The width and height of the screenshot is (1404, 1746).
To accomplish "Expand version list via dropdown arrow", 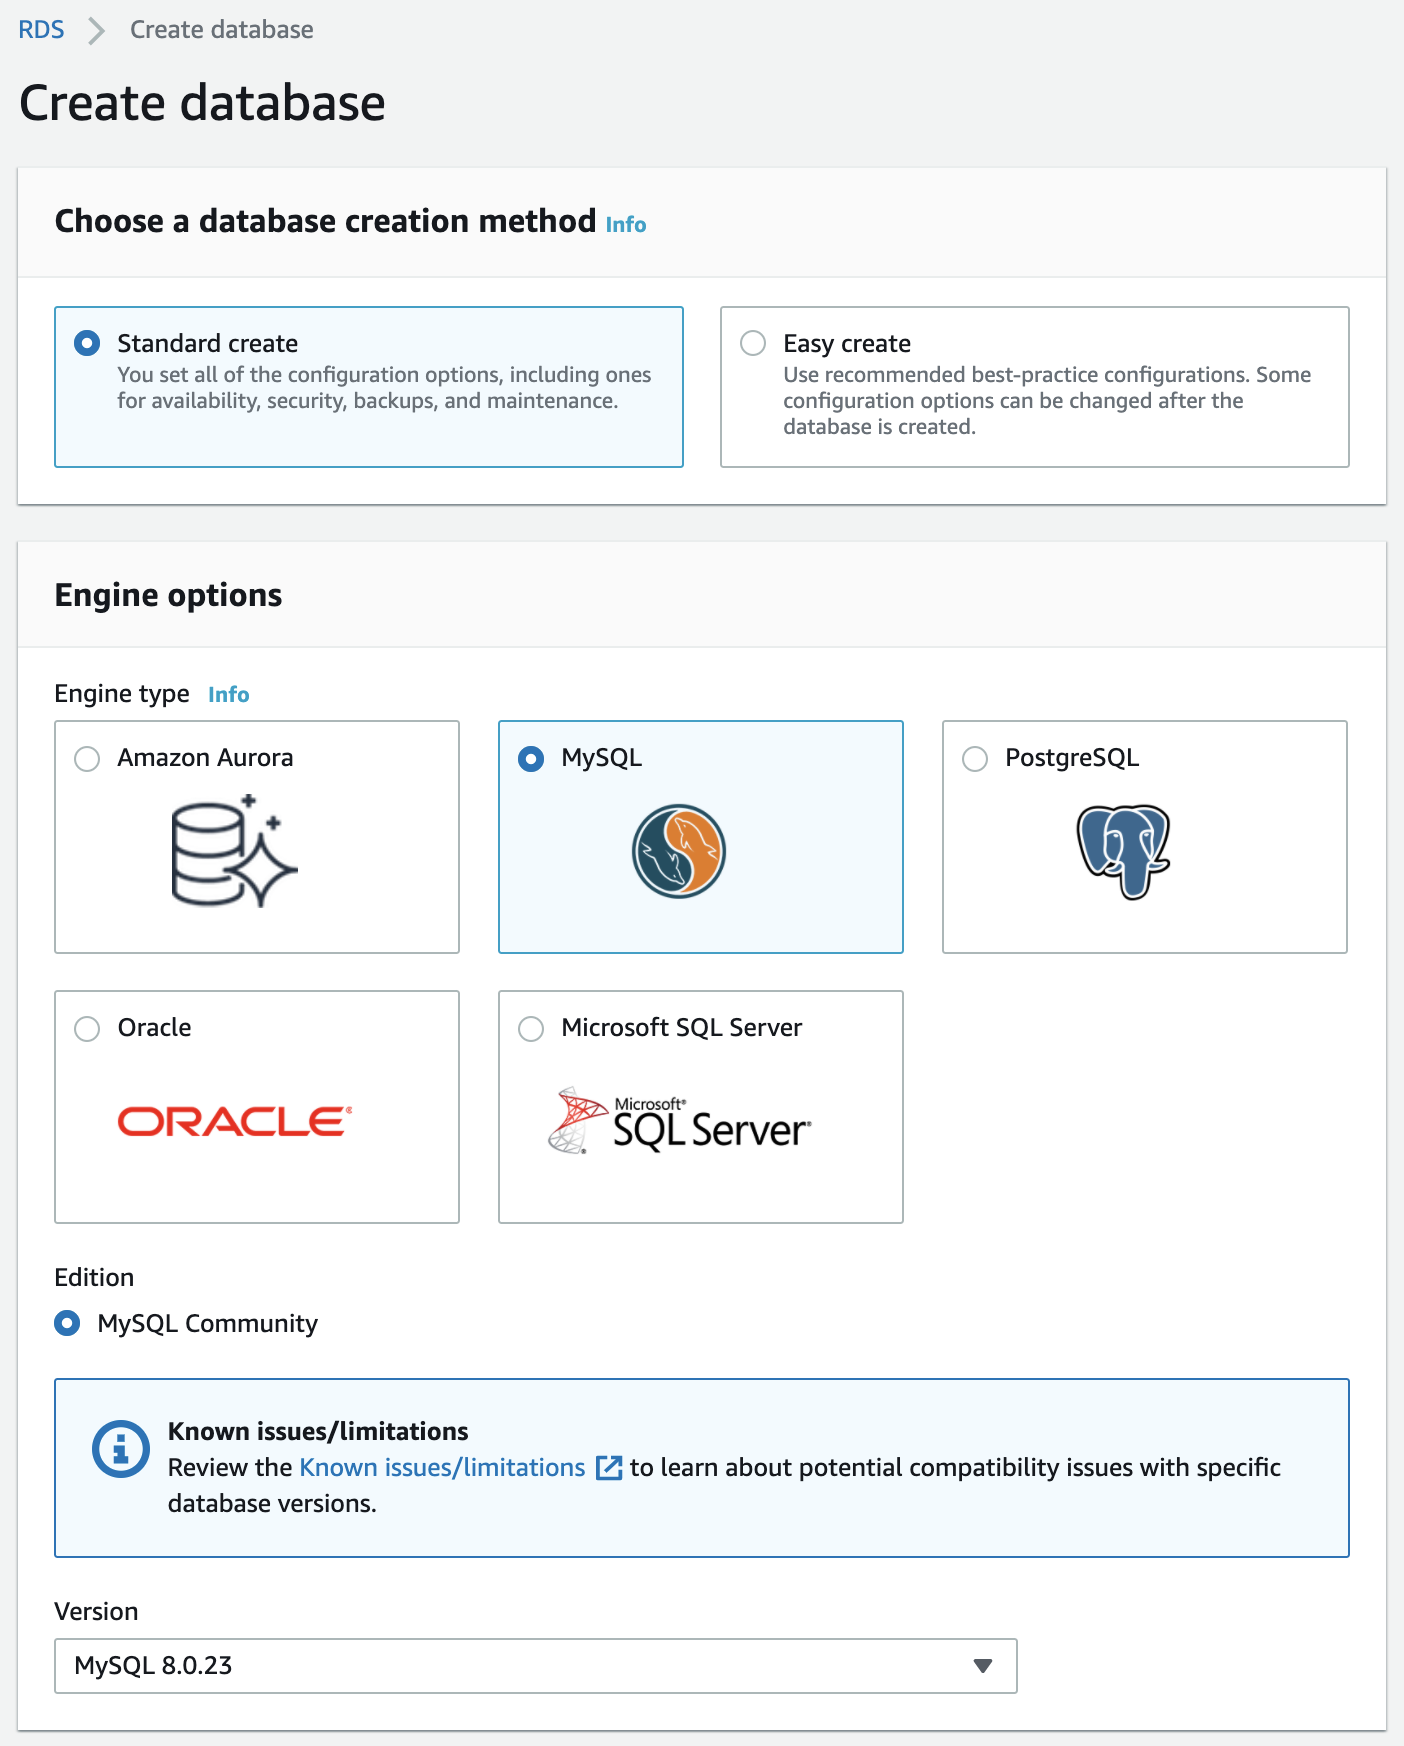I will (983, 1666).
